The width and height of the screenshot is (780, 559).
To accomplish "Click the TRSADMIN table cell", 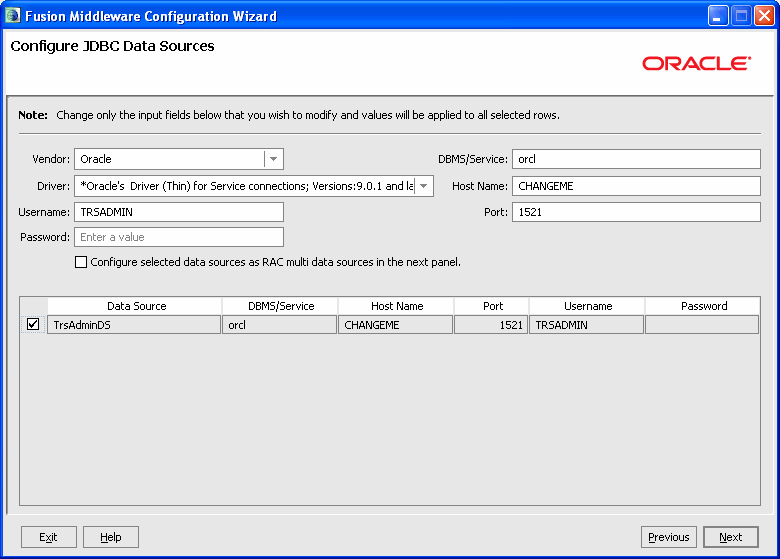I will [586, 325].
